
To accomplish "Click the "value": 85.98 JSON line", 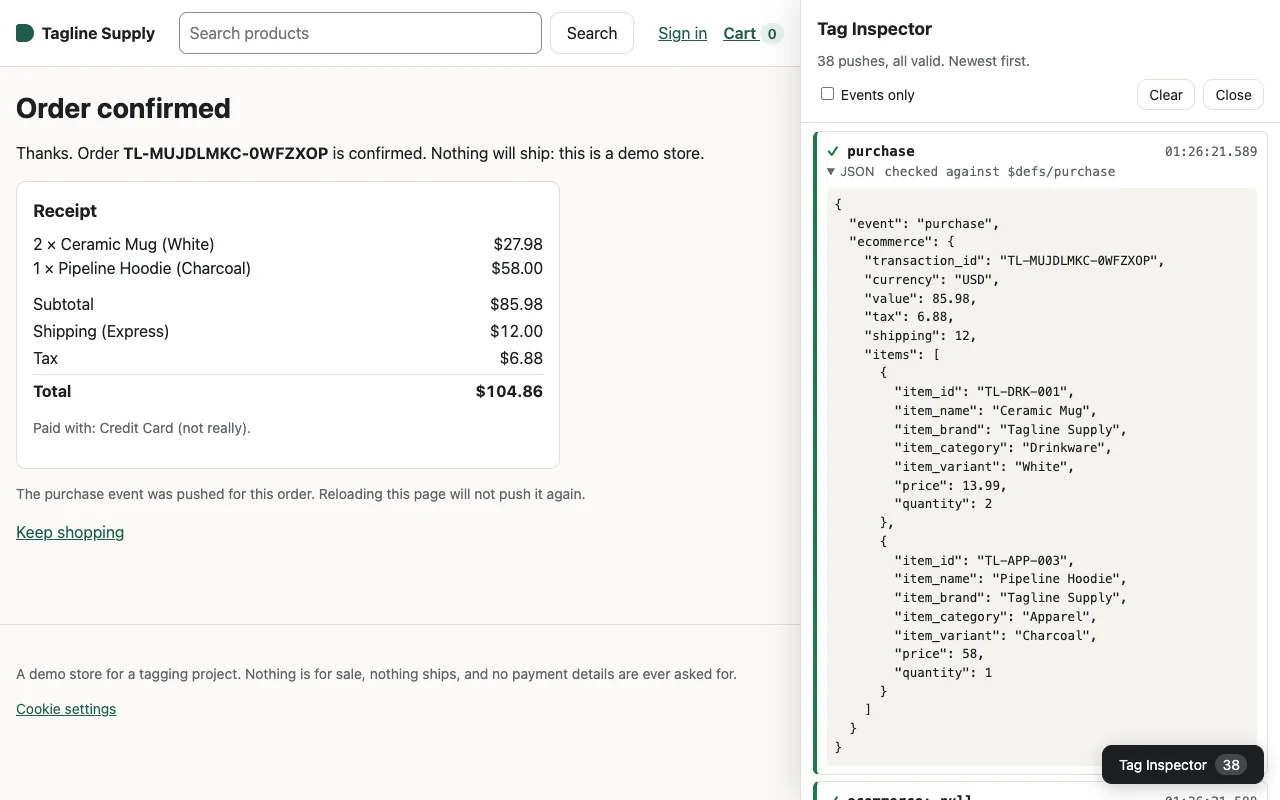I will pyautogui.click(x=920, y=298).
